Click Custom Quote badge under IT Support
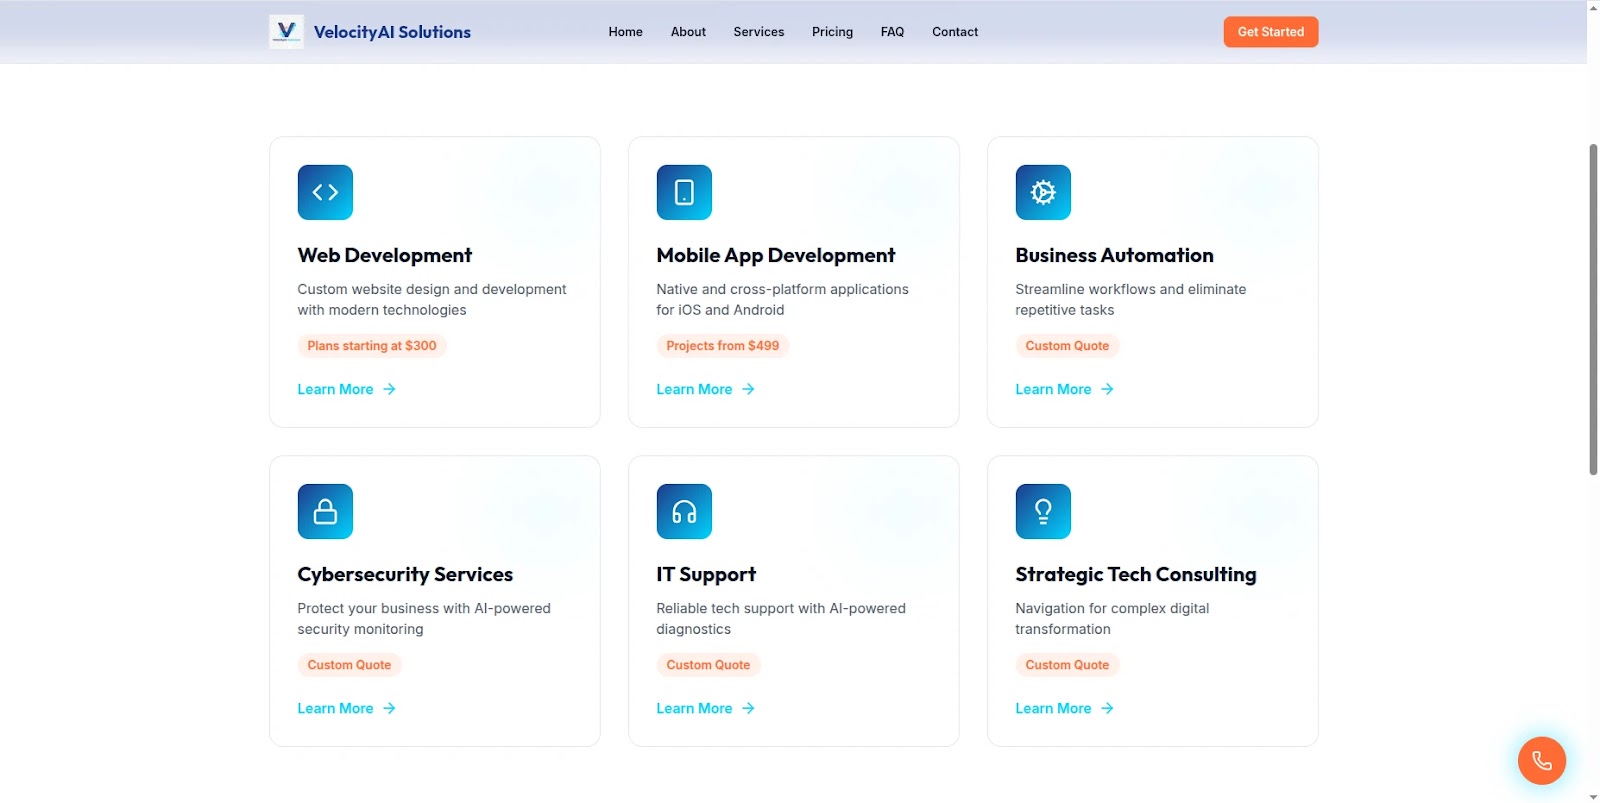 coord(708,665)
